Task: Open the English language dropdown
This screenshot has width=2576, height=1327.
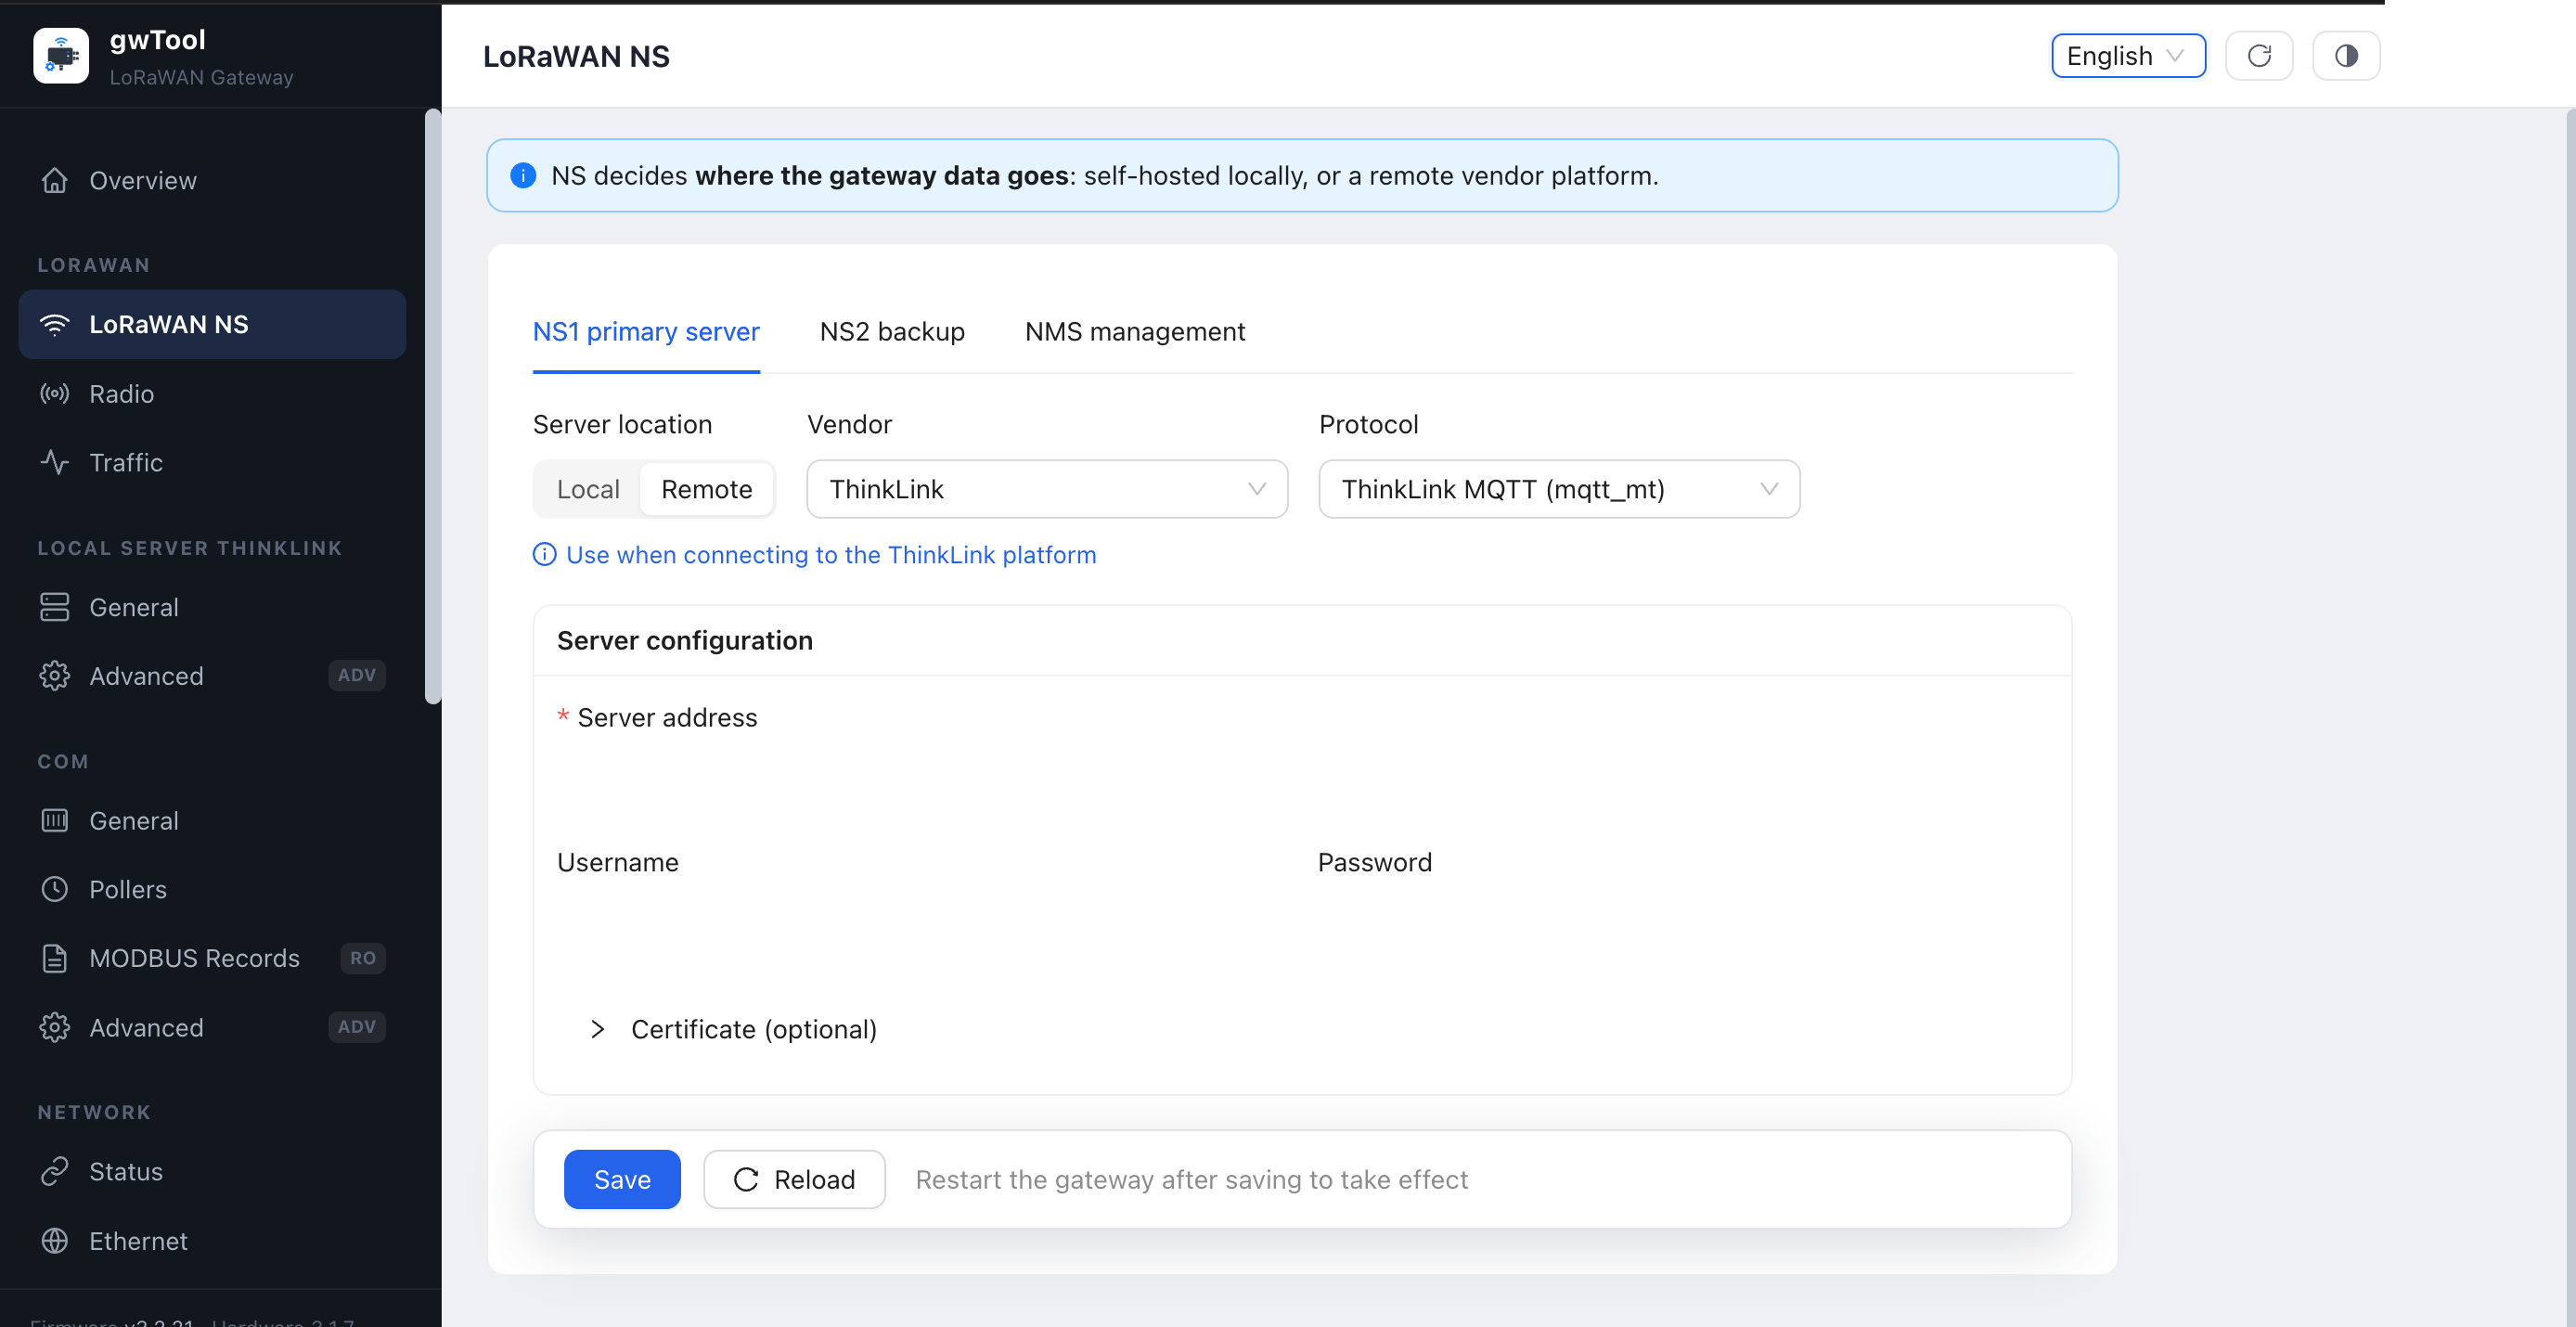Action: point(2128,56)
